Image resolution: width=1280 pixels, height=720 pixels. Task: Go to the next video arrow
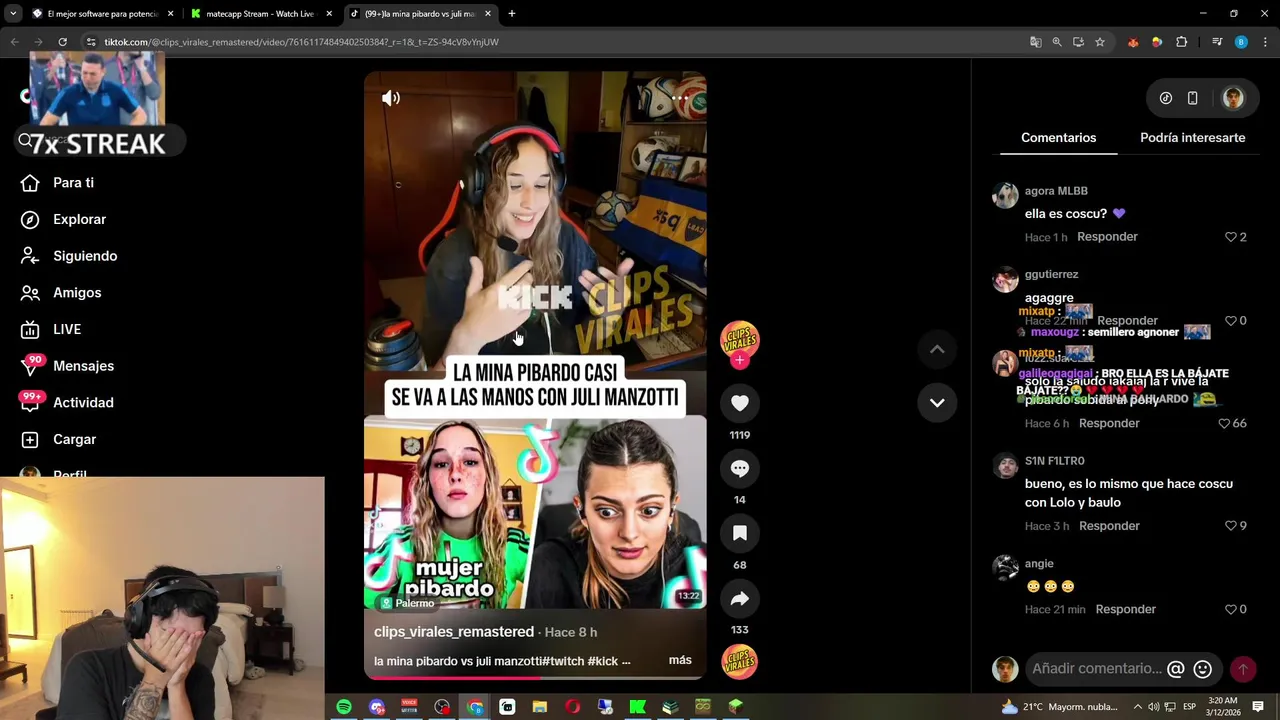[937, 402]
